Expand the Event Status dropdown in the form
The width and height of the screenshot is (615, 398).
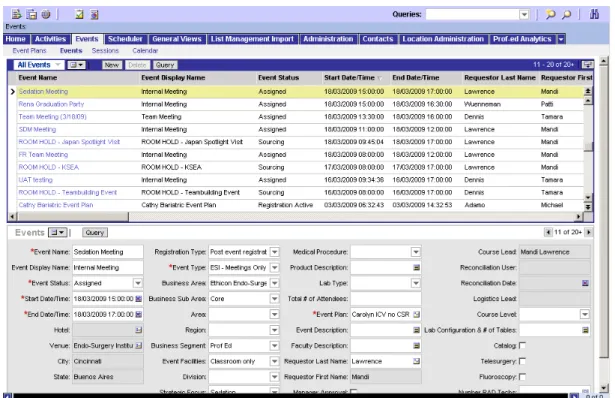[x=138, y=283]
